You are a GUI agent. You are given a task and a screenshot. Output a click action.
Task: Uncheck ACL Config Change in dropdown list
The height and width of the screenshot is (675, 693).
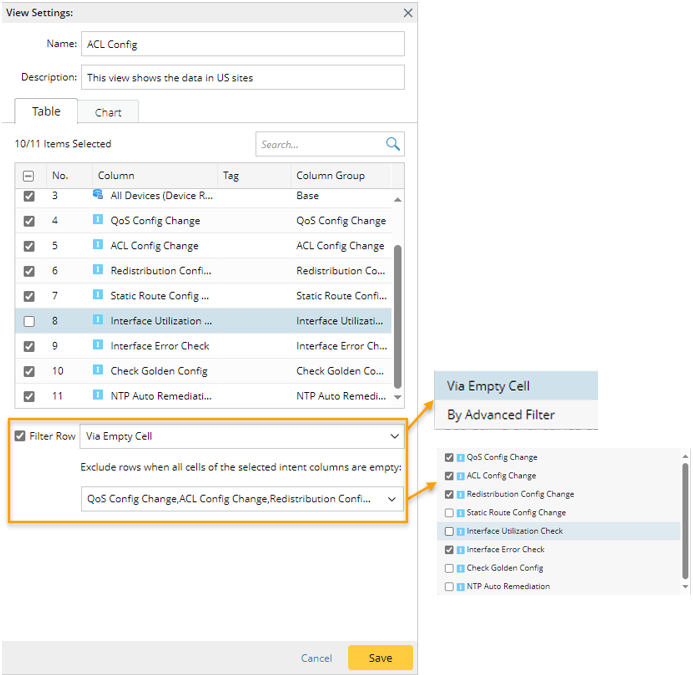449,476
